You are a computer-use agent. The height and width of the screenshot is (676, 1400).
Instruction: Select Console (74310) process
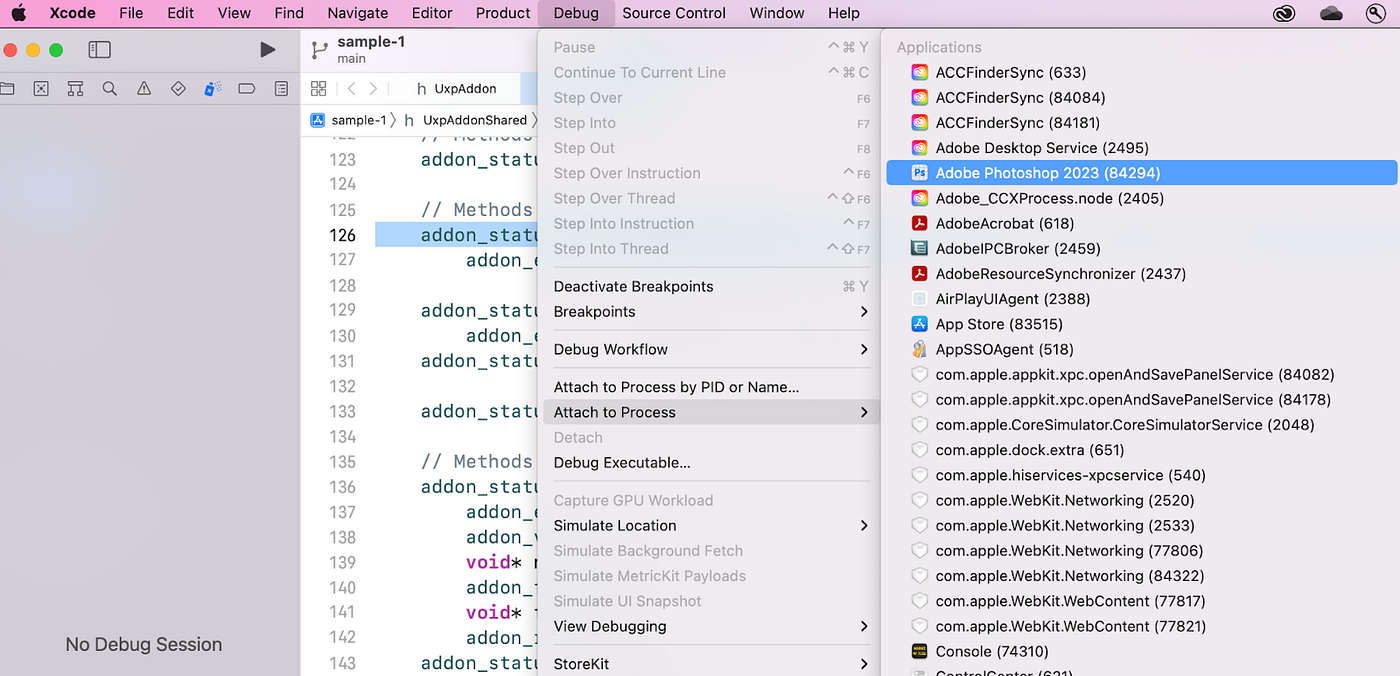[x=1141, y=651]
